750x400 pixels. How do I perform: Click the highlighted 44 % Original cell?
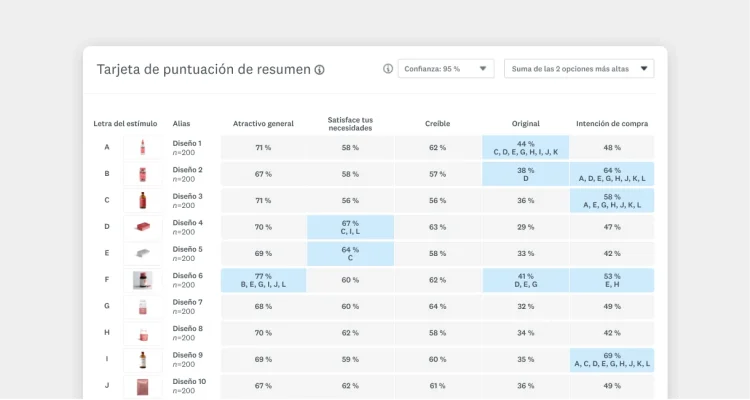coord(525,148)
